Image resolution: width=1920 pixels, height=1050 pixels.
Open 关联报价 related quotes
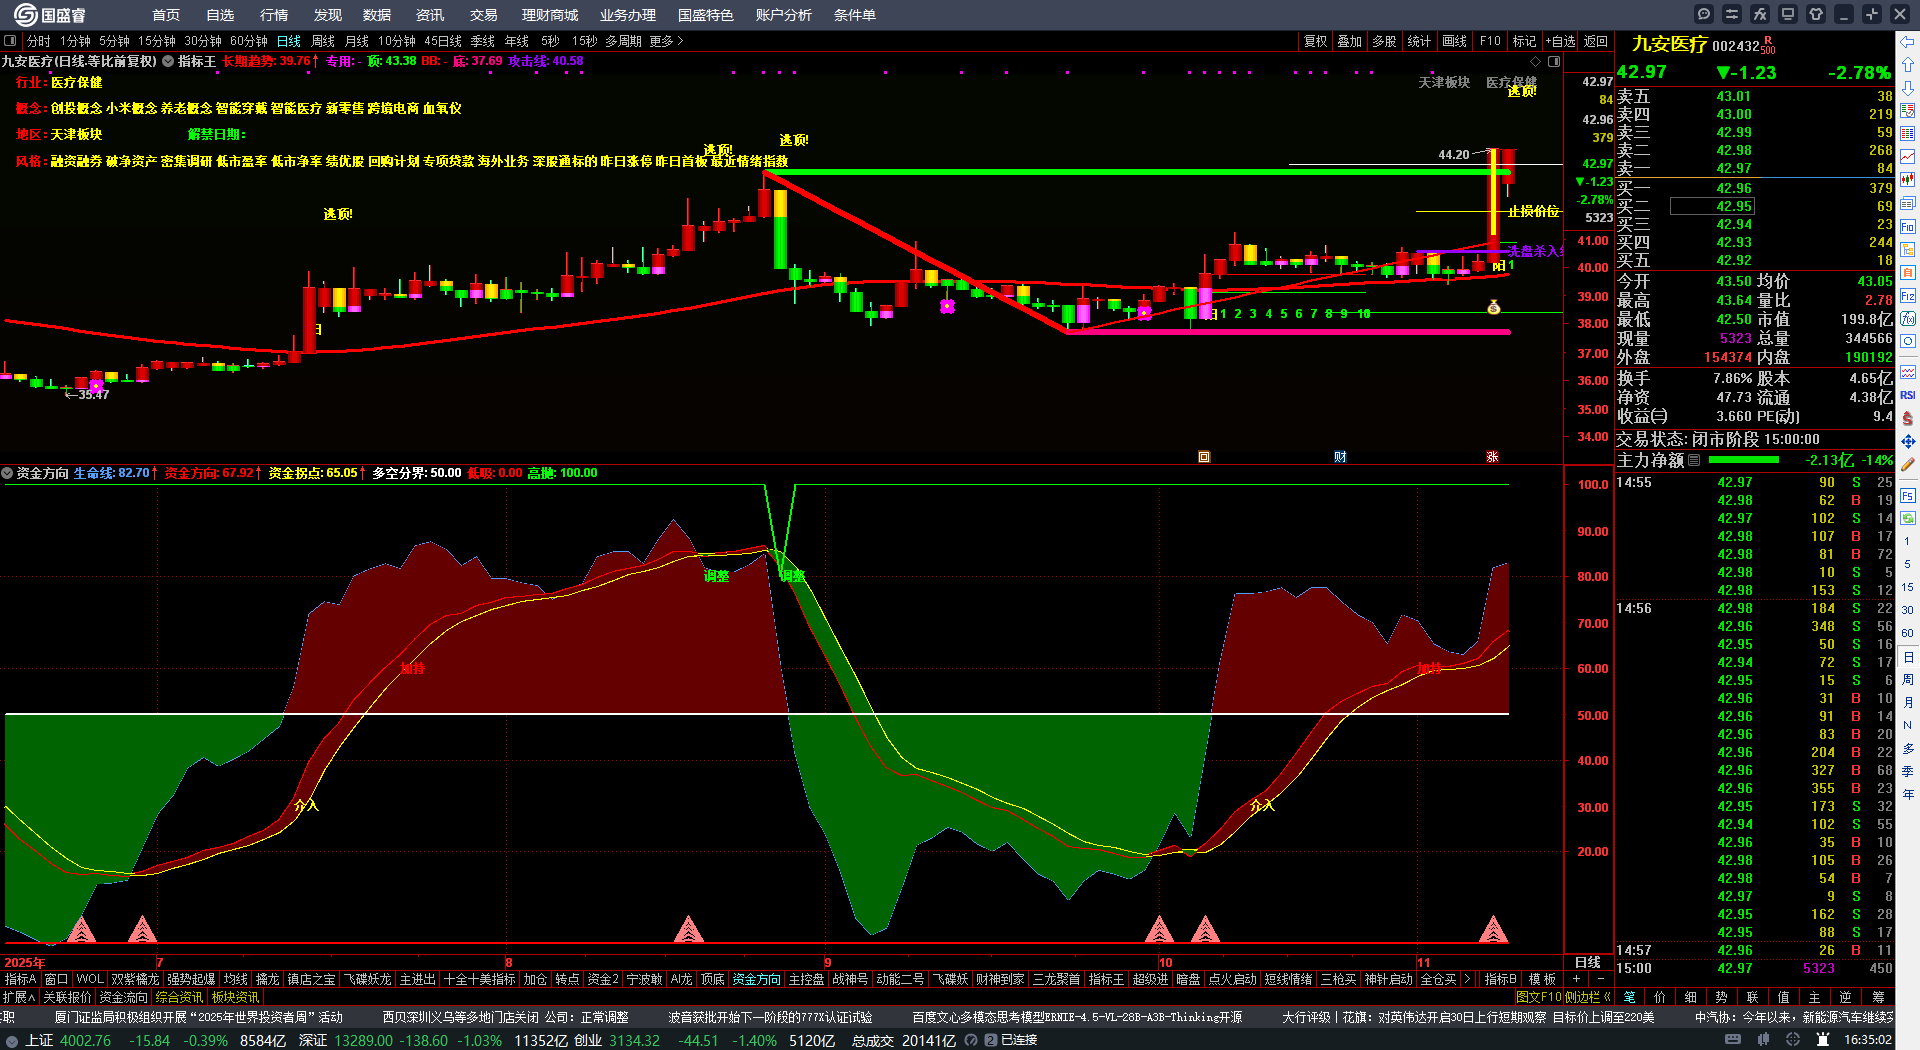67,997
